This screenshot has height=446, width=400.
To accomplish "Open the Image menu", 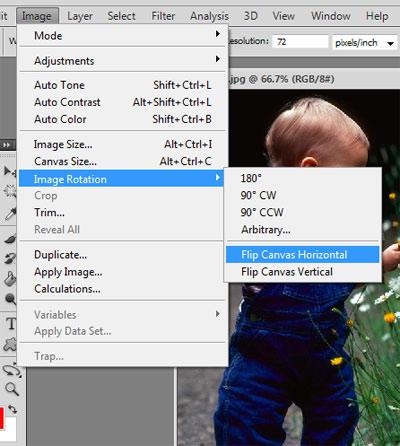I will pyautogui.click(x=37, y=16).
